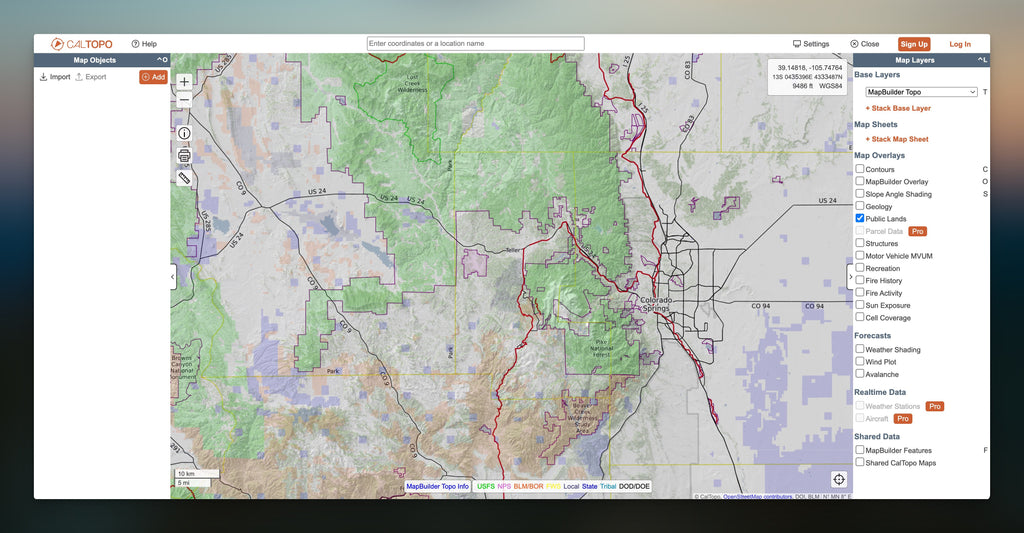Zoom out with the minus button
The height and width of the screenshot is (533, 1024).
184,99
